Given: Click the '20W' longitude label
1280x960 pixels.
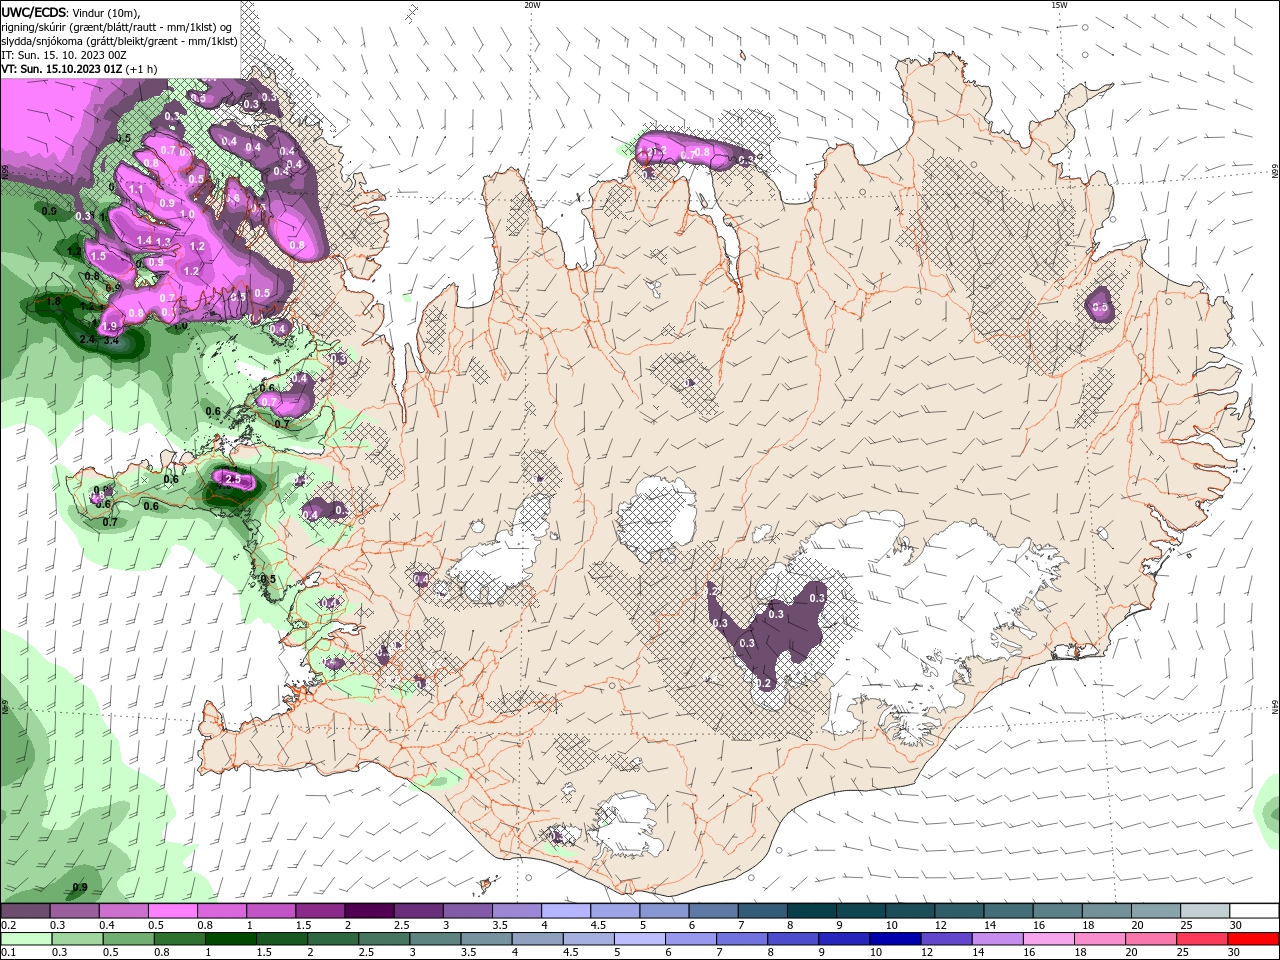Looking at the screenshot, I should pos(532,5).
